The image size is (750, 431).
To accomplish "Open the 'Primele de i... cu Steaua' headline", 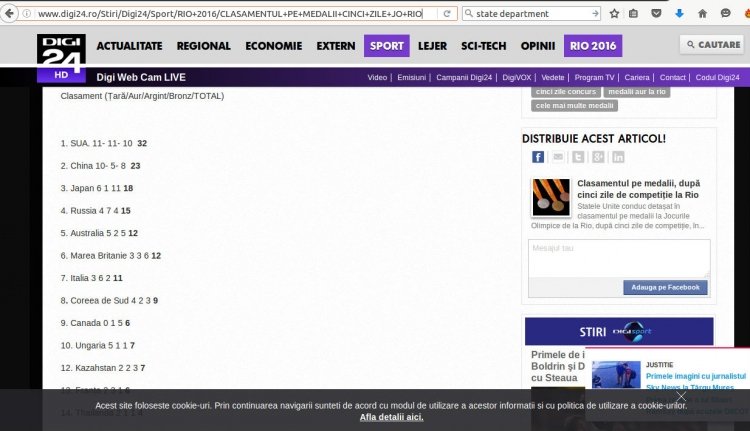I will 558,366.
